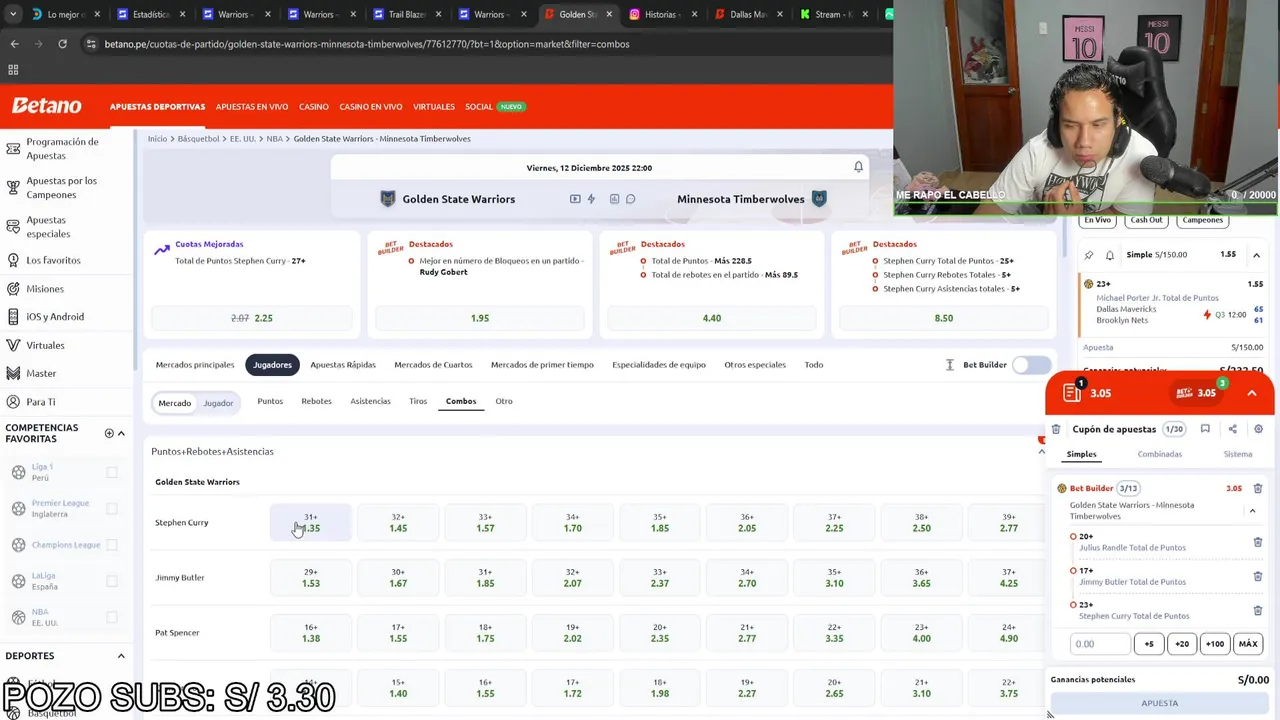
Task: Collapse the red betslip header chevron
Action: (1252, 393)
